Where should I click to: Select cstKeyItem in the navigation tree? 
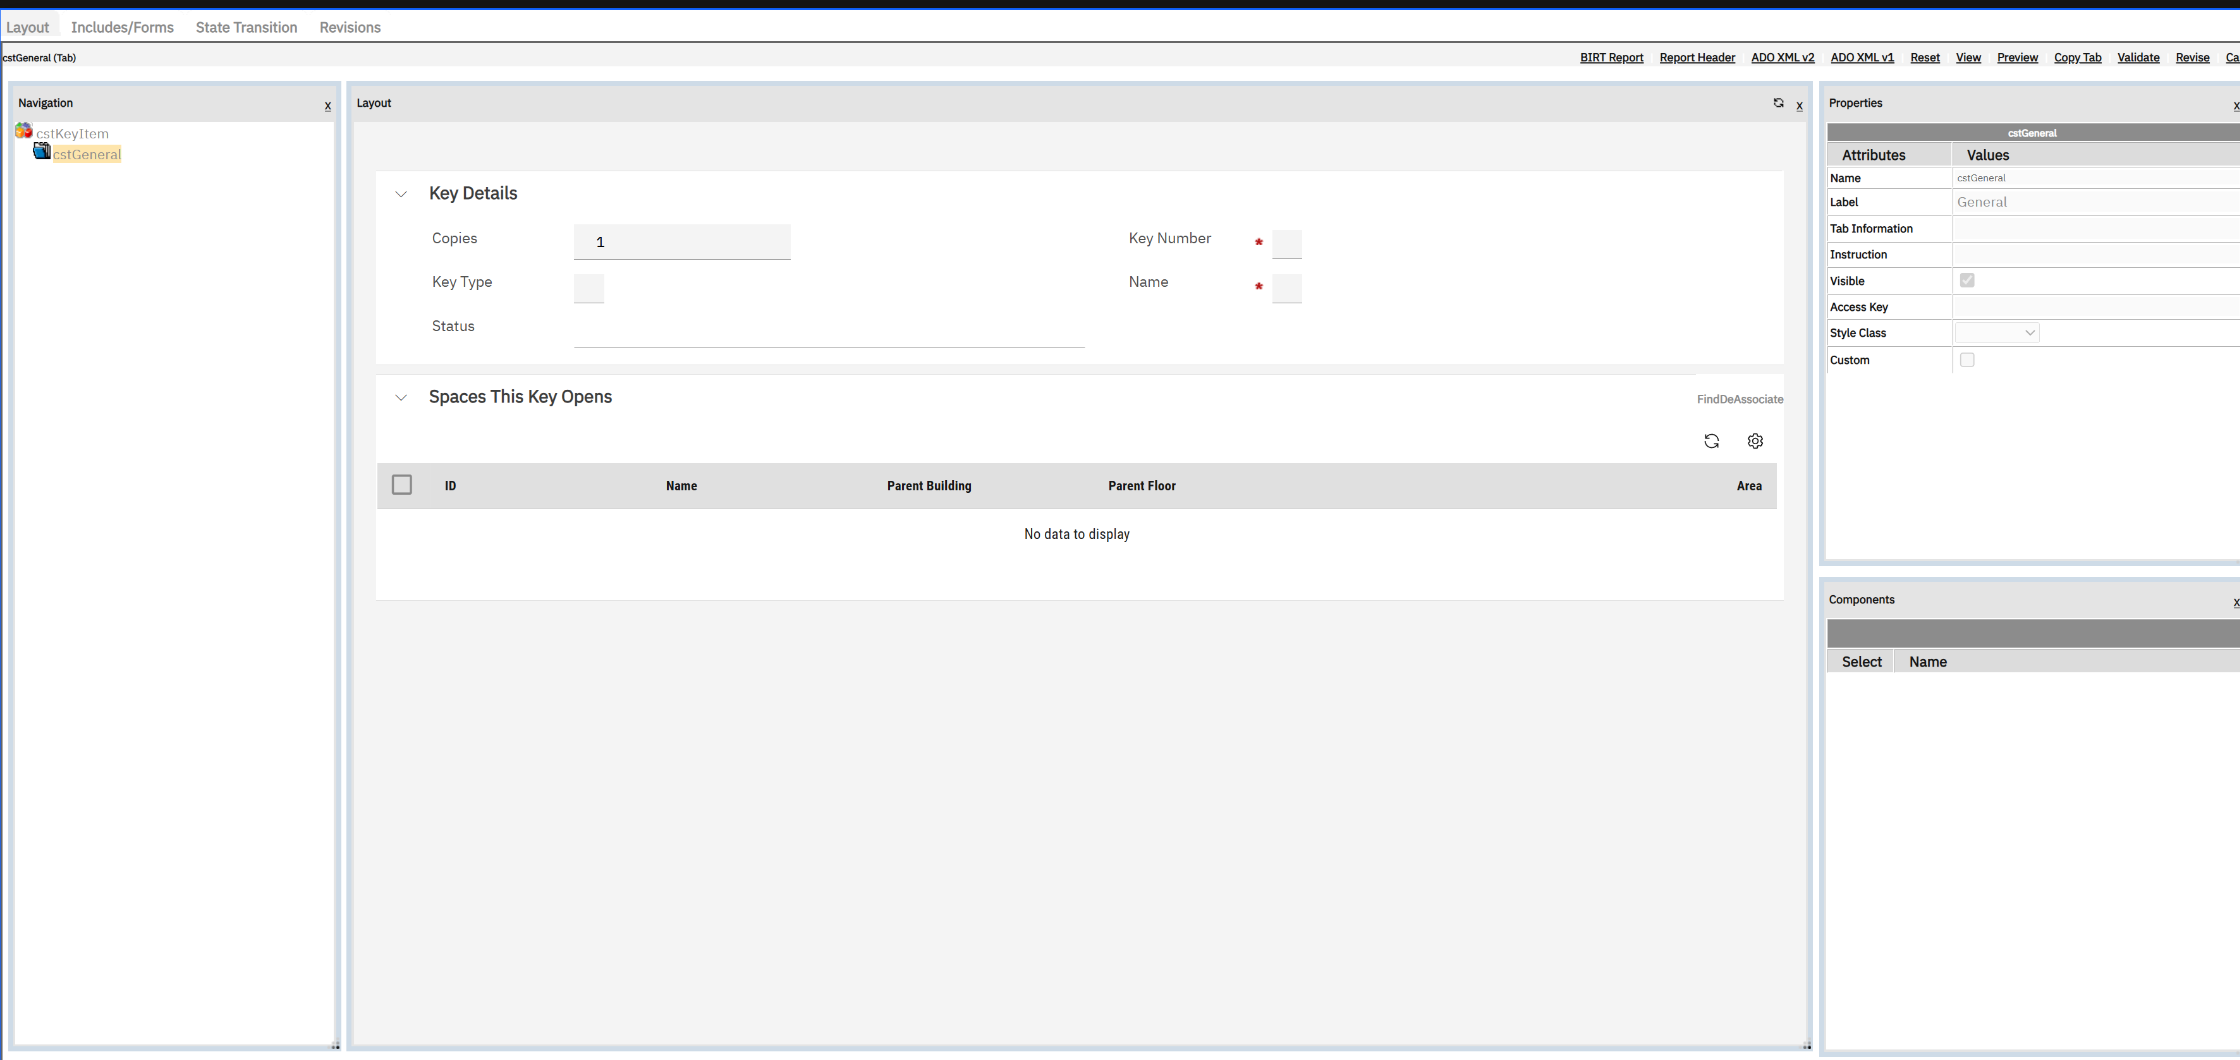(72, 133)
